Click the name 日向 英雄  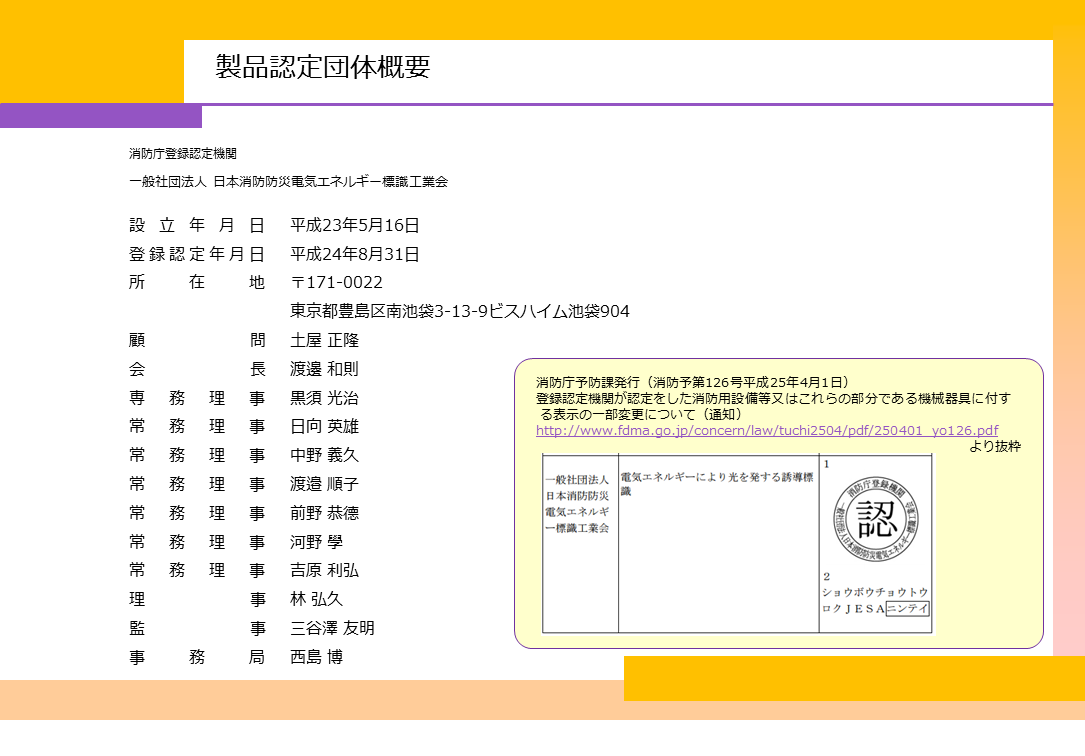[324, 427]
